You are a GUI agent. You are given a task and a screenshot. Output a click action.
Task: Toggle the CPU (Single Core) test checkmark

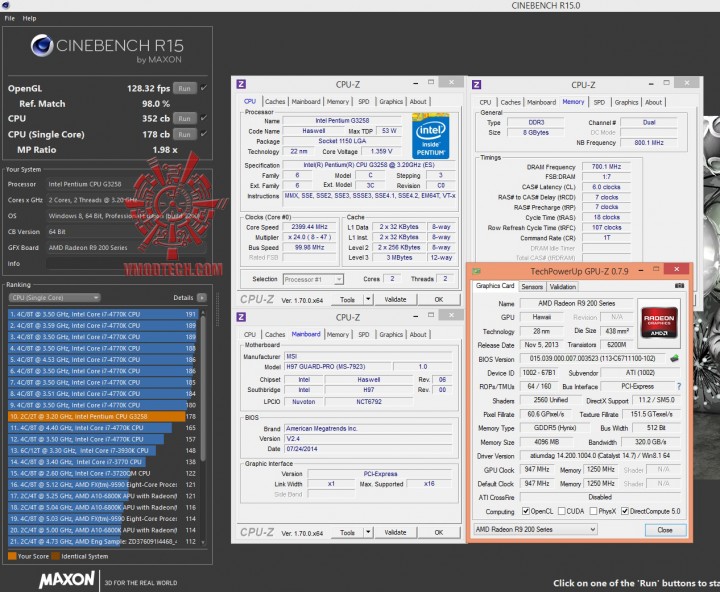pos(204,134)
